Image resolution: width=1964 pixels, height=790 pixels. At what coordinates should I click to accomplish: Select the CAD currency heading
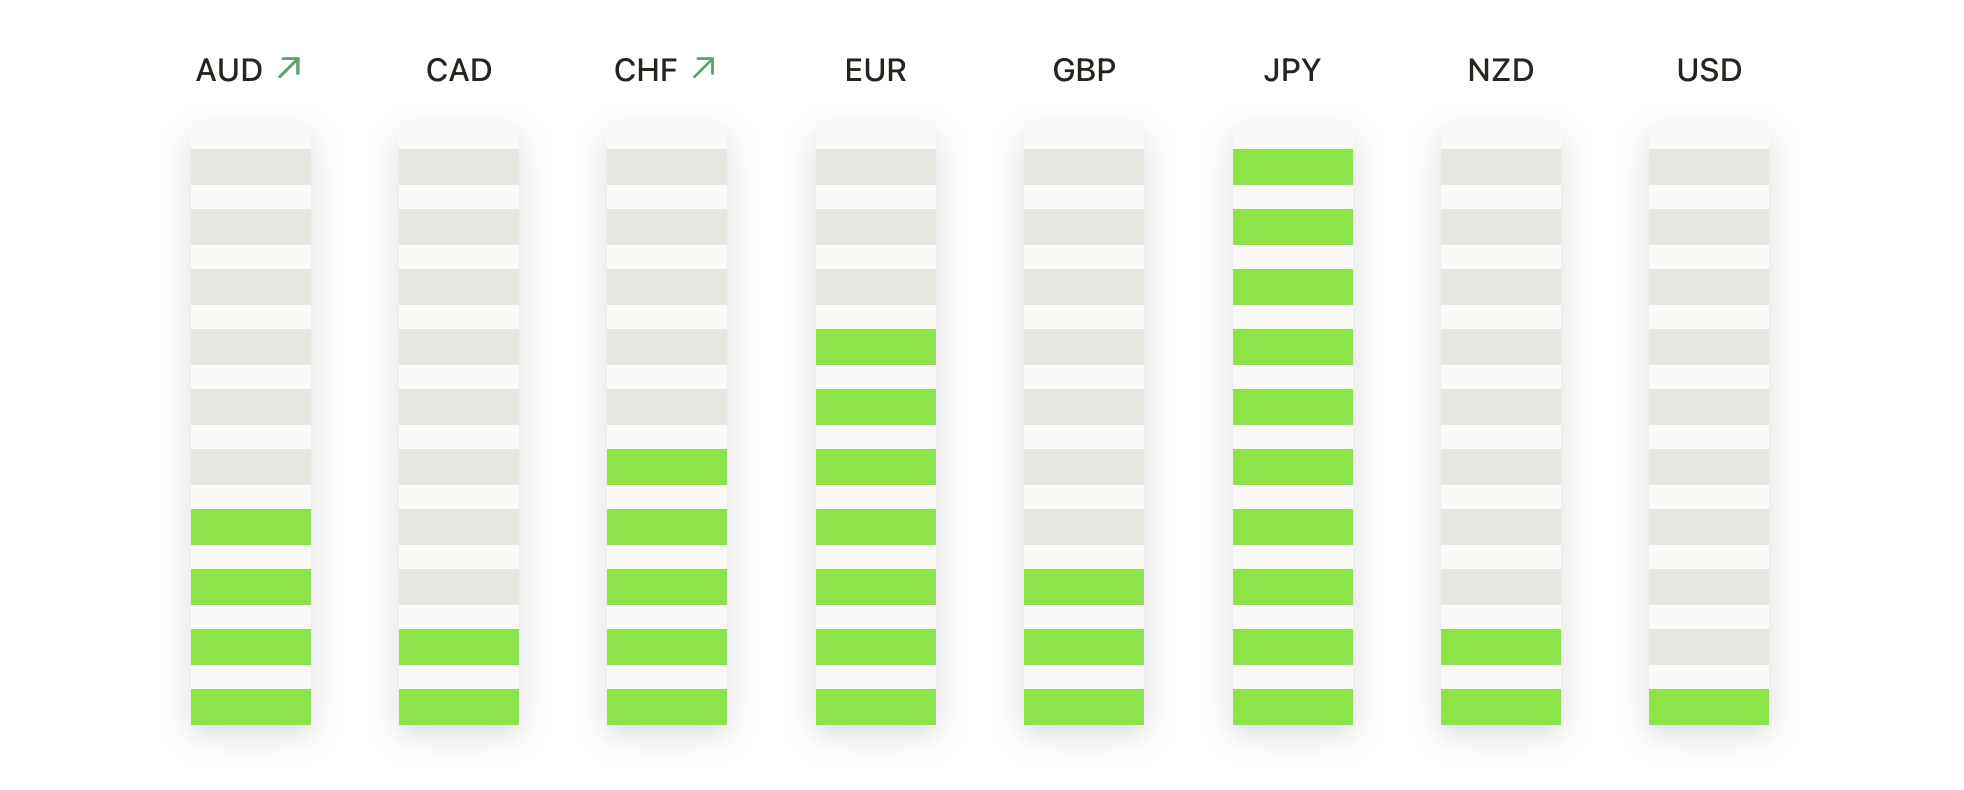click(459, 70)
